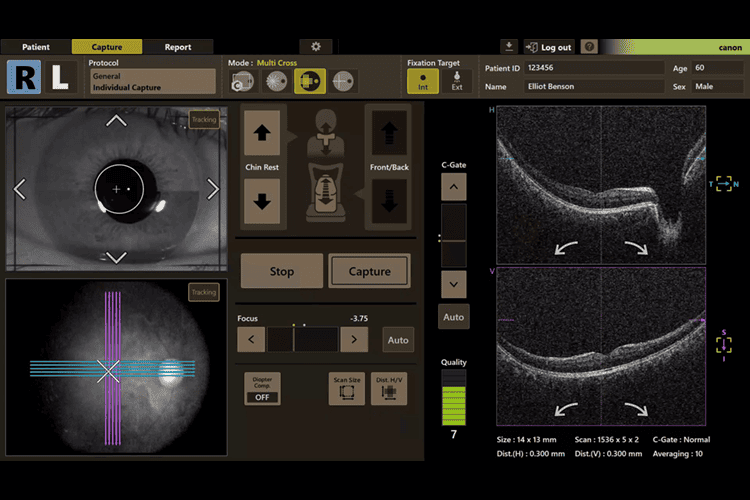This screenshot has width=750, height=500.
Task: Open the settings gear
Action: pos(316,47)
